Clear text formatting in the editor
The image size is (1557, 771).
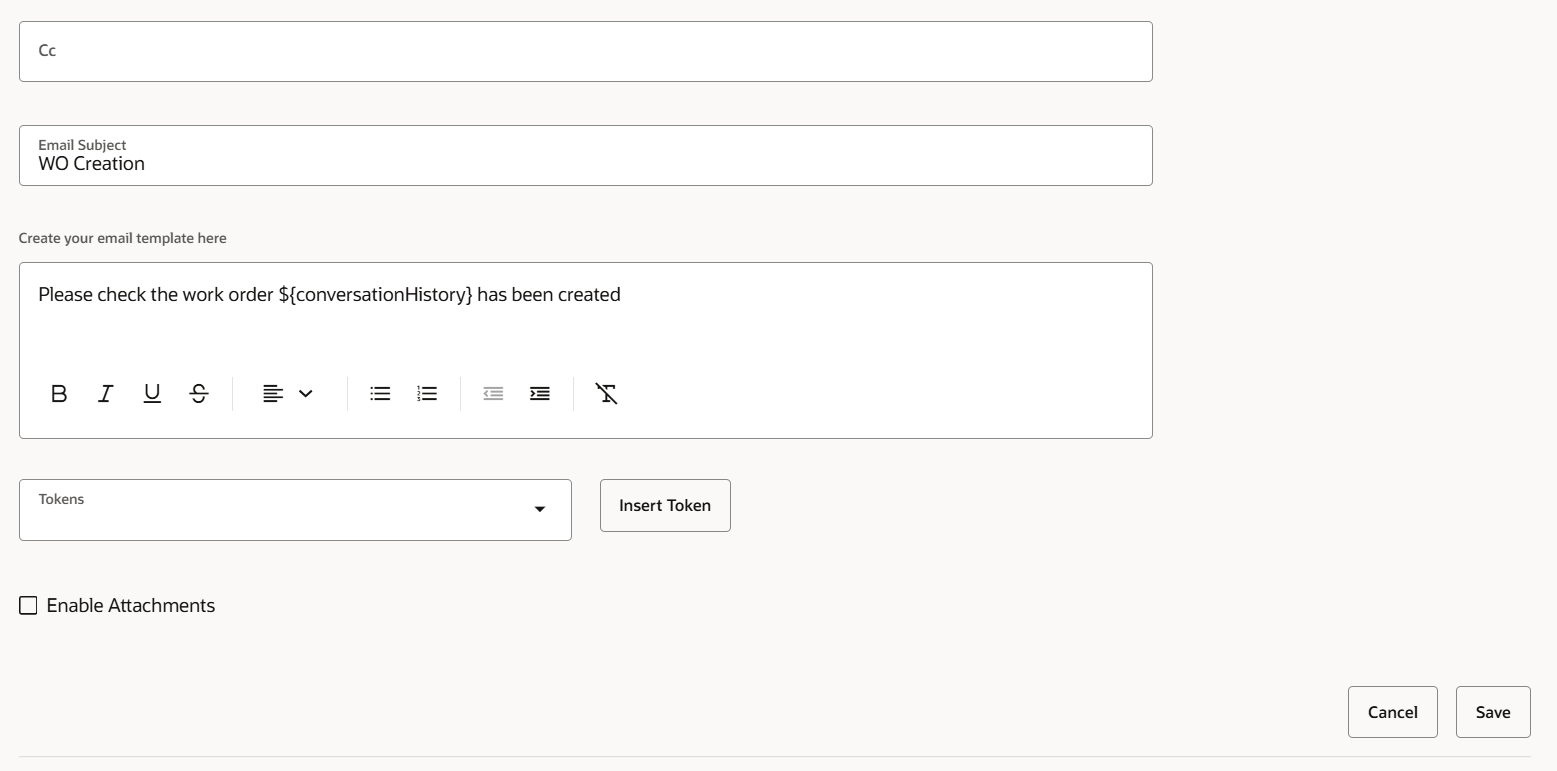(x=606, y=394)
